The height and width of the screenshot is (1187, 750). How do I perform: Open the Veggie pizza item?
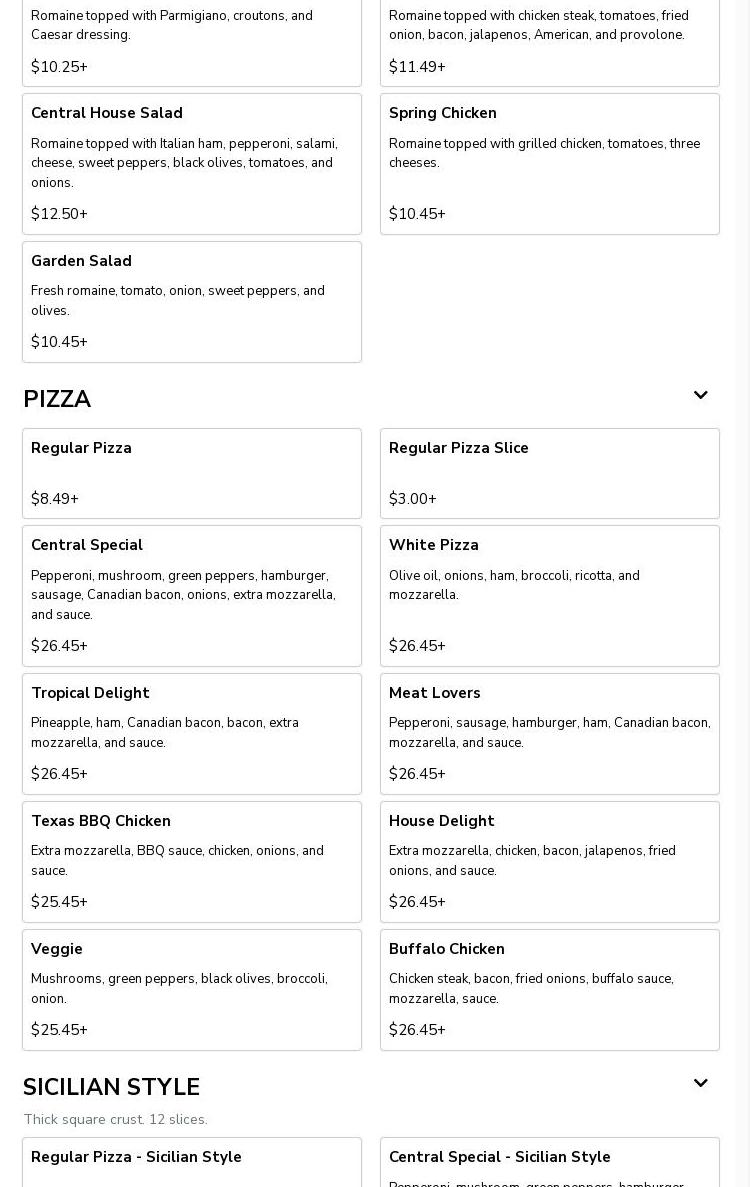pos(192,989)
